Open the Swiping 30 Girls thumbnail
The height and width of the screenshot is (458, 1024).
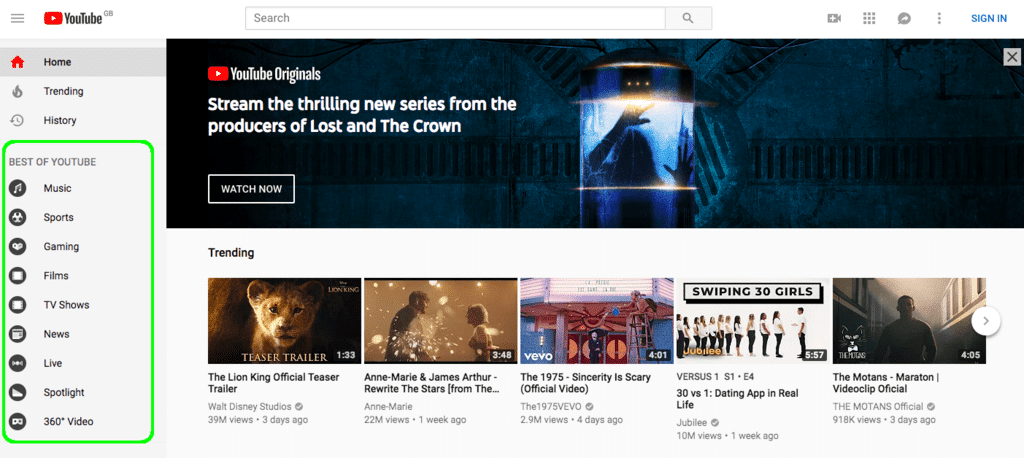753,321
